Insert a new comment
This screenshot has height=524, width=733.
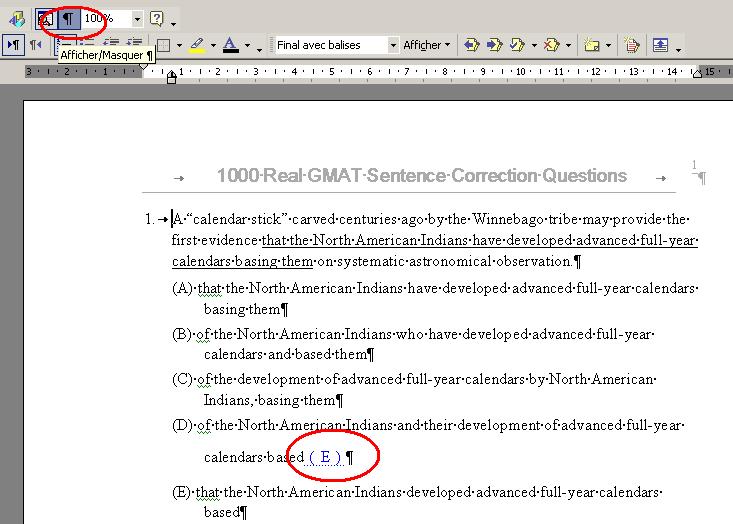(x=591, y=45)
